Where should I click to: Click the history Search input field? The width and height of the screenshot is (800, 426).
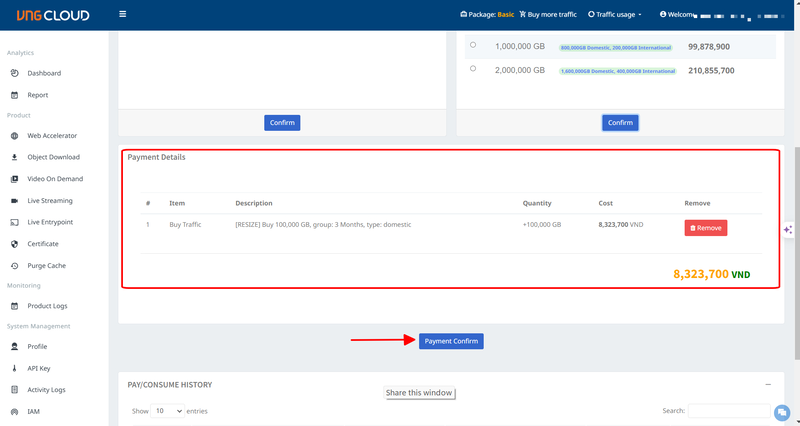coord(728,411)
